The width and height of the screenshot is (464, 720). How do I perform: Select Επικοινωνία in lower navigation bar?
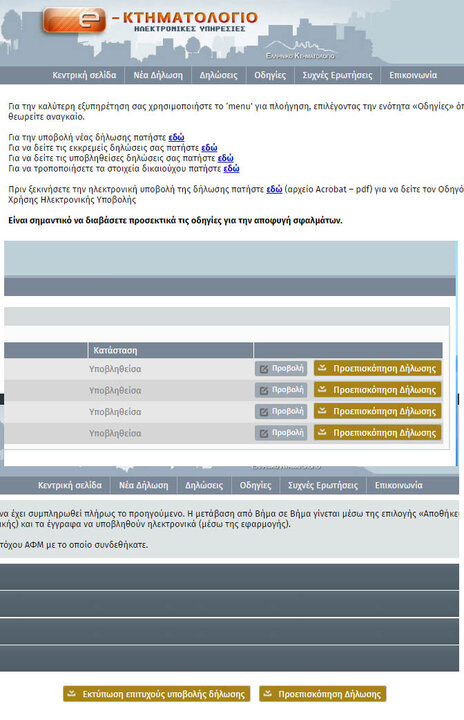(x=398, y=485)
